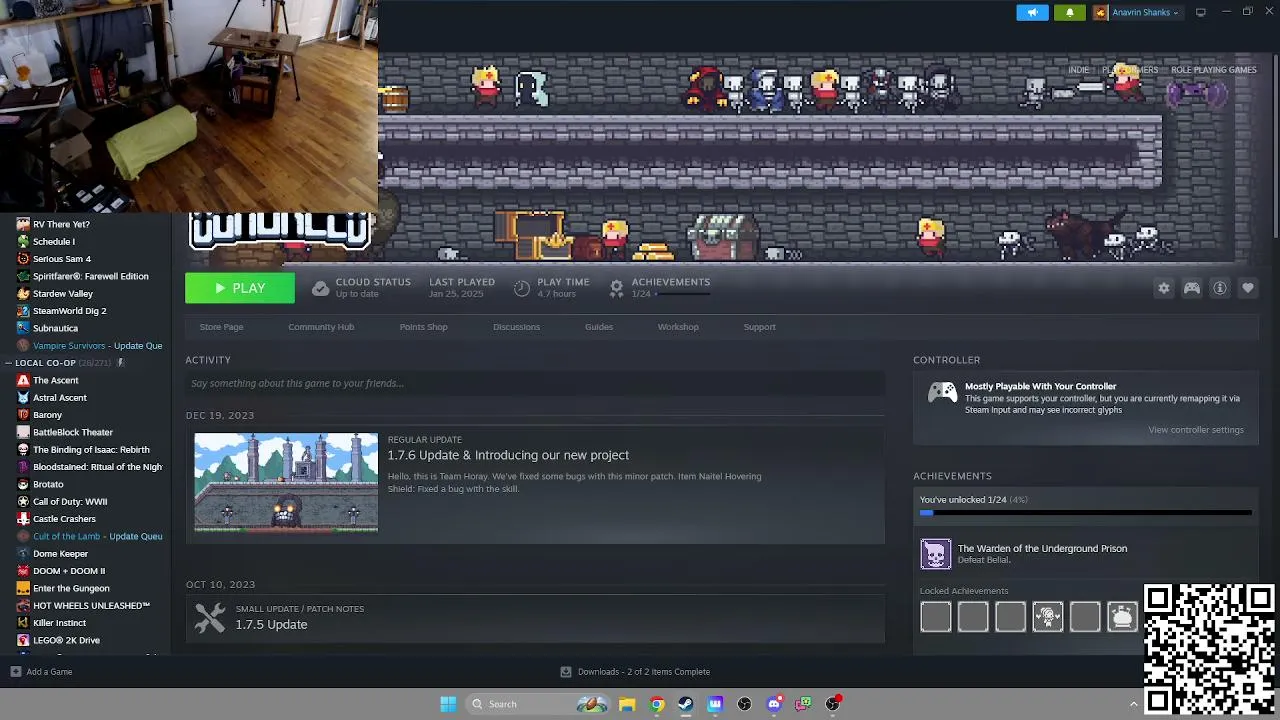Select the third locked achievement tile
This screenshot has width=1280, height=720.
point(1010,617)
